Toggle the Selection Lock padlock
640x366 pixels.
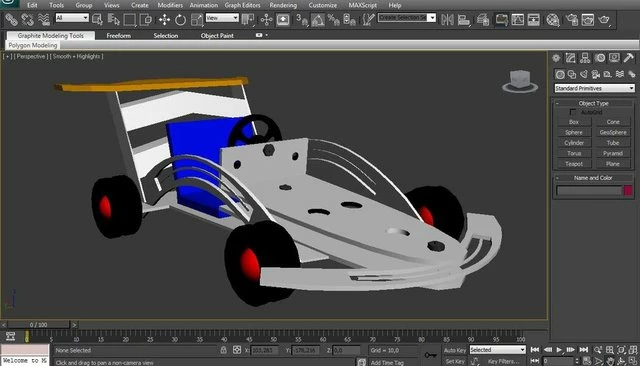point(223,350)
